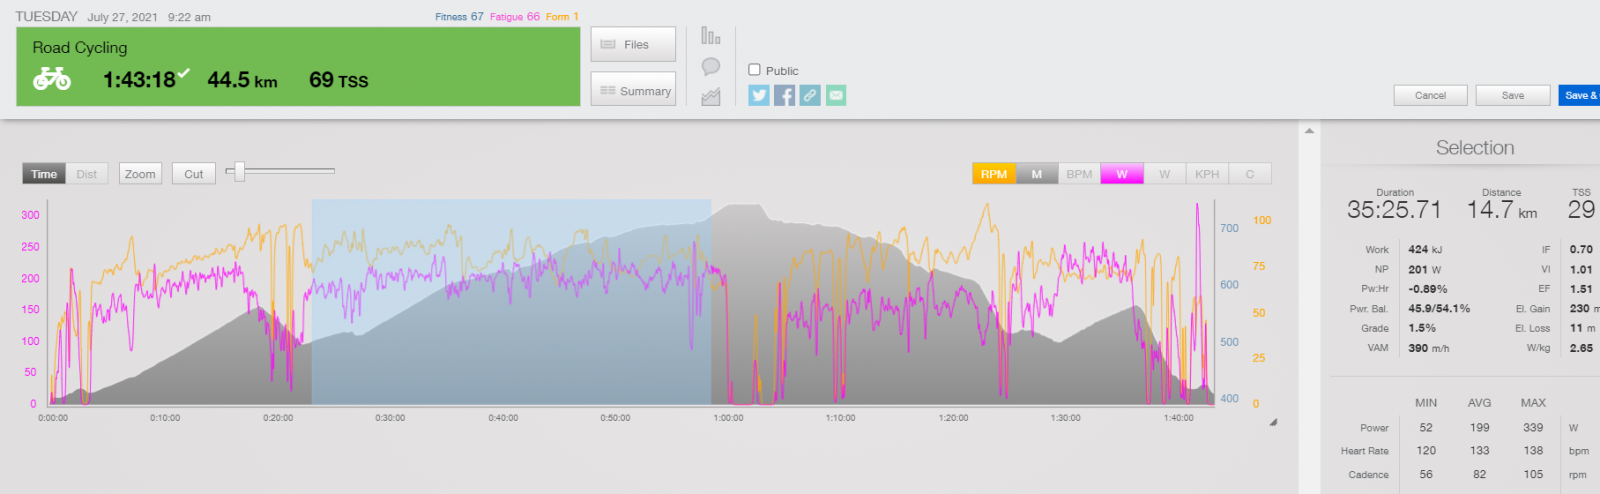This screenshot has height=494, width=1600.
Task: Share workout on Facebook
Action: pyautogui.click(x=785, y=95)
